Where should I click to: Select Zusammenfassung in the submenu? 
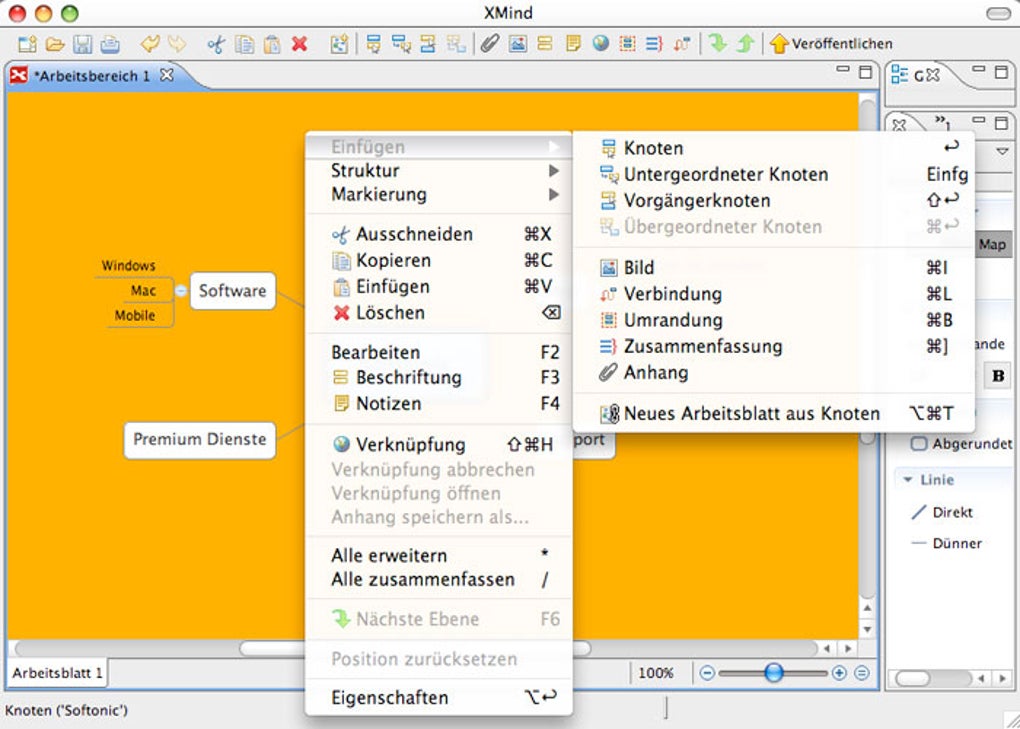[x=773, y=347]
